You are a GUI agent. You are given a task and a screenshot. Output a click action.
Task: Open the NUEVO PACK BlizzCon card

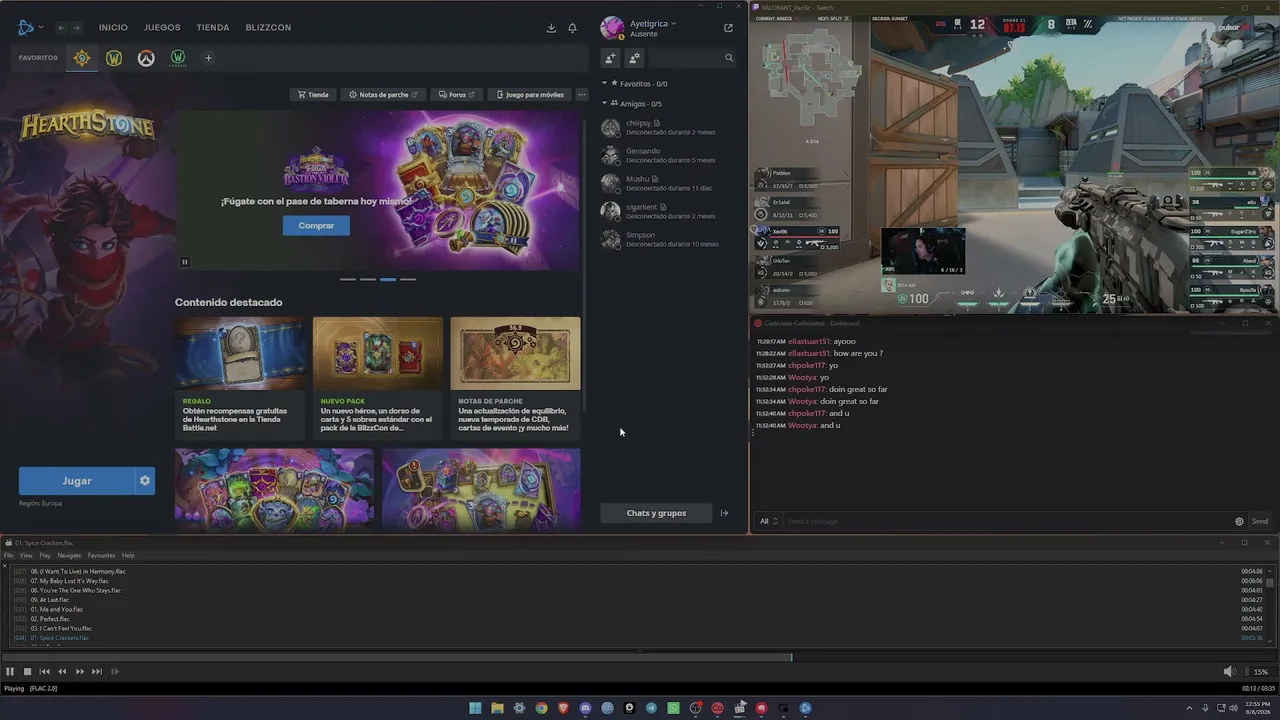coord(378,378)
